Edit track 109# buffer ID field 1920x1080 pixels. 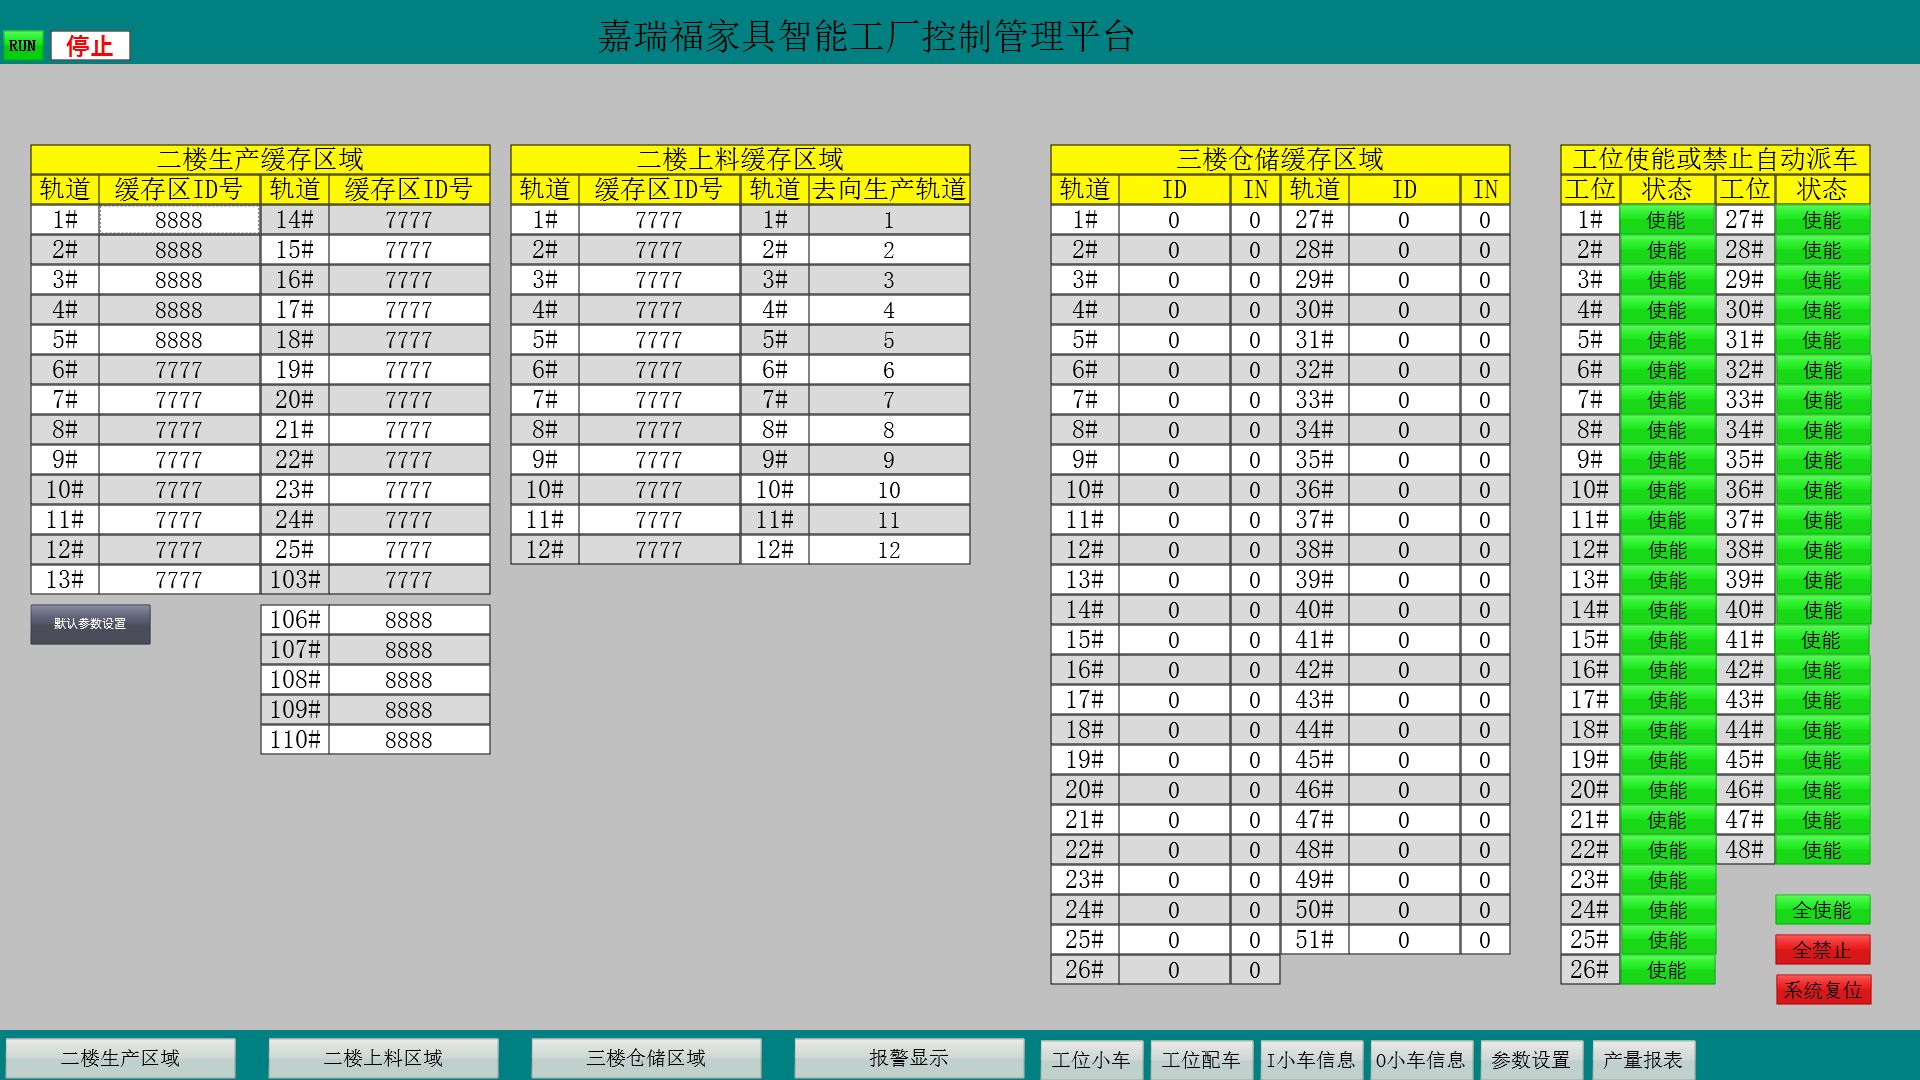point(409,710)
